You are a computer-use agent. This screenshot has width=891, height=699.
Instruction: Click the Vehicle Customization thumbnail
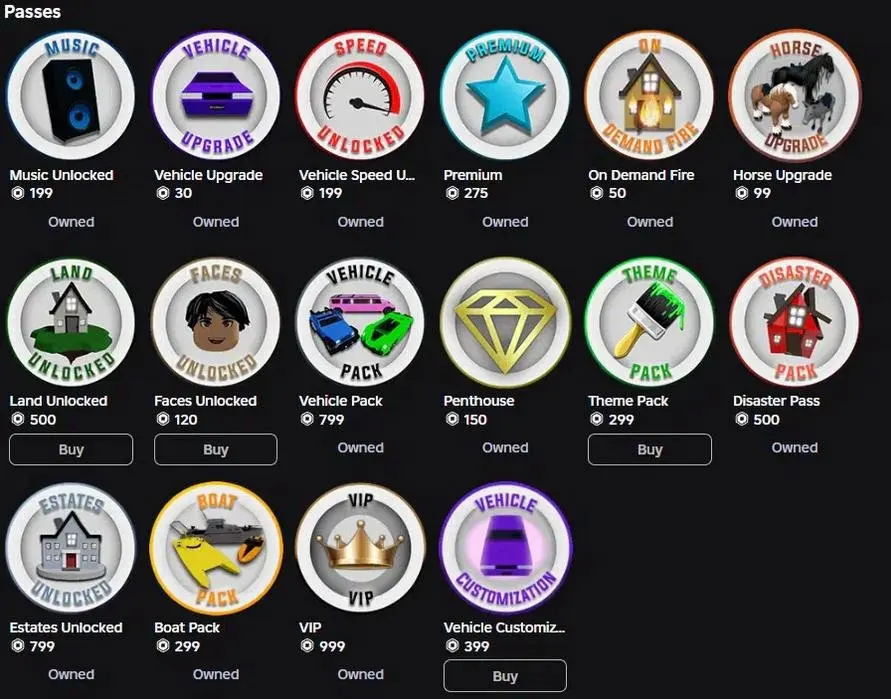tap(505, 548)
